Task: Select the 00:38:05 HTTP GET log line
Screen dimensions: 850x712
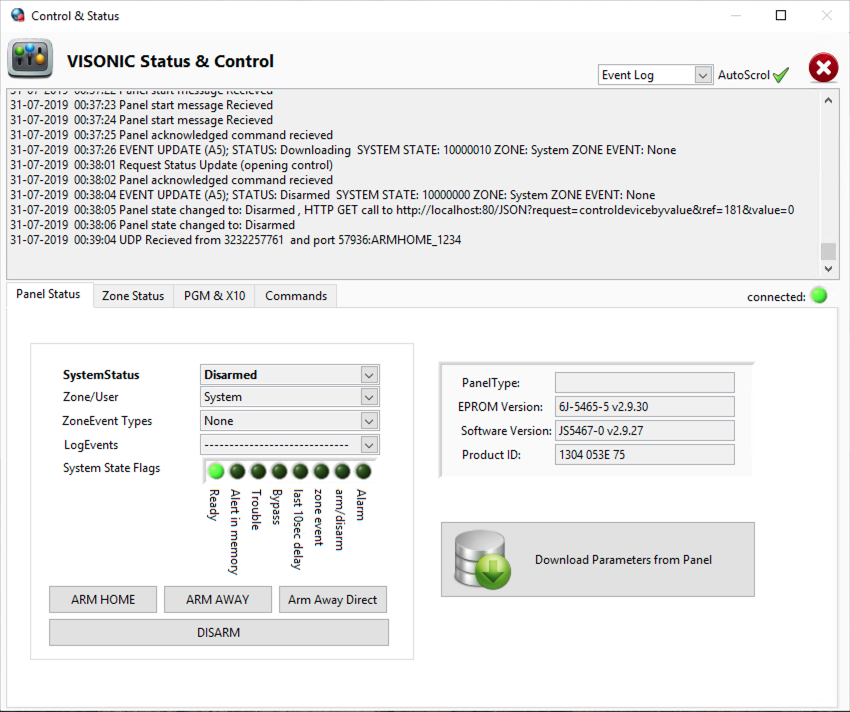Action: tap(402, 210)
